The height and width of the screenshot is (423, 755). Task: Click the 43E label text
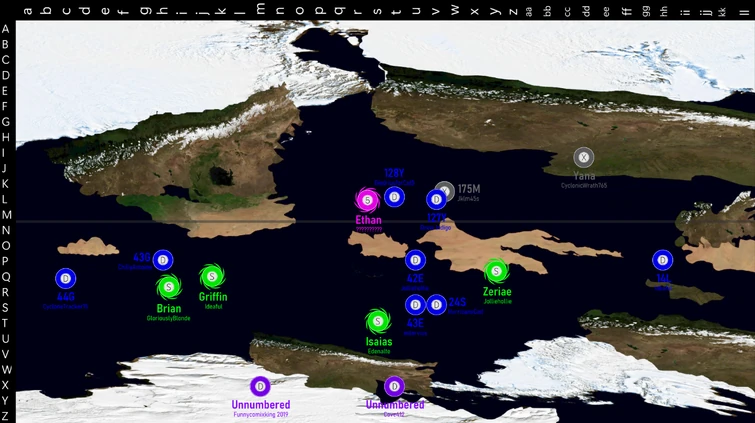[415, 323]
